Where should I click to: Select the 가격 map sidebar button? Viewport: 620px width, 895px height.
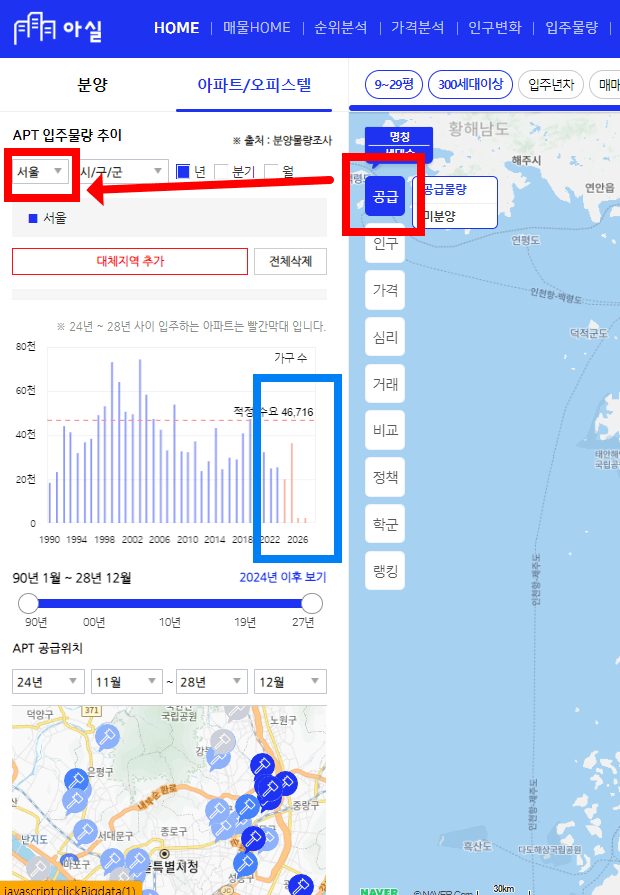385,290
